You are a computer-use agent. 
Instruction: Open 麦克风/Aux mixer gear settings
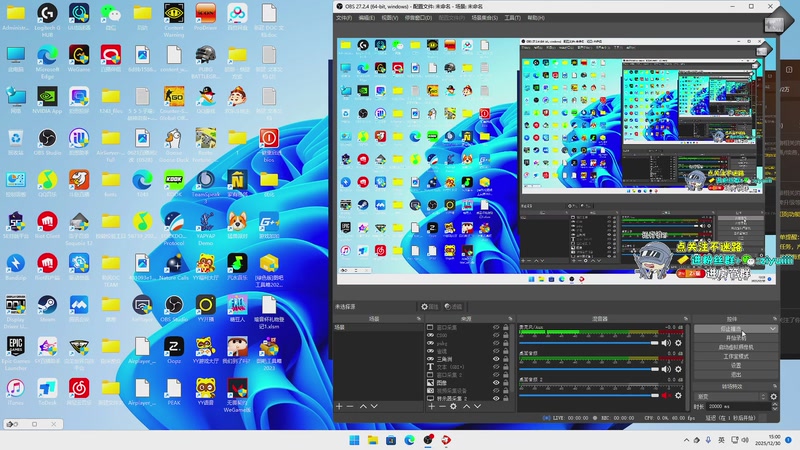pyautogui.click(x=678, y=343)
